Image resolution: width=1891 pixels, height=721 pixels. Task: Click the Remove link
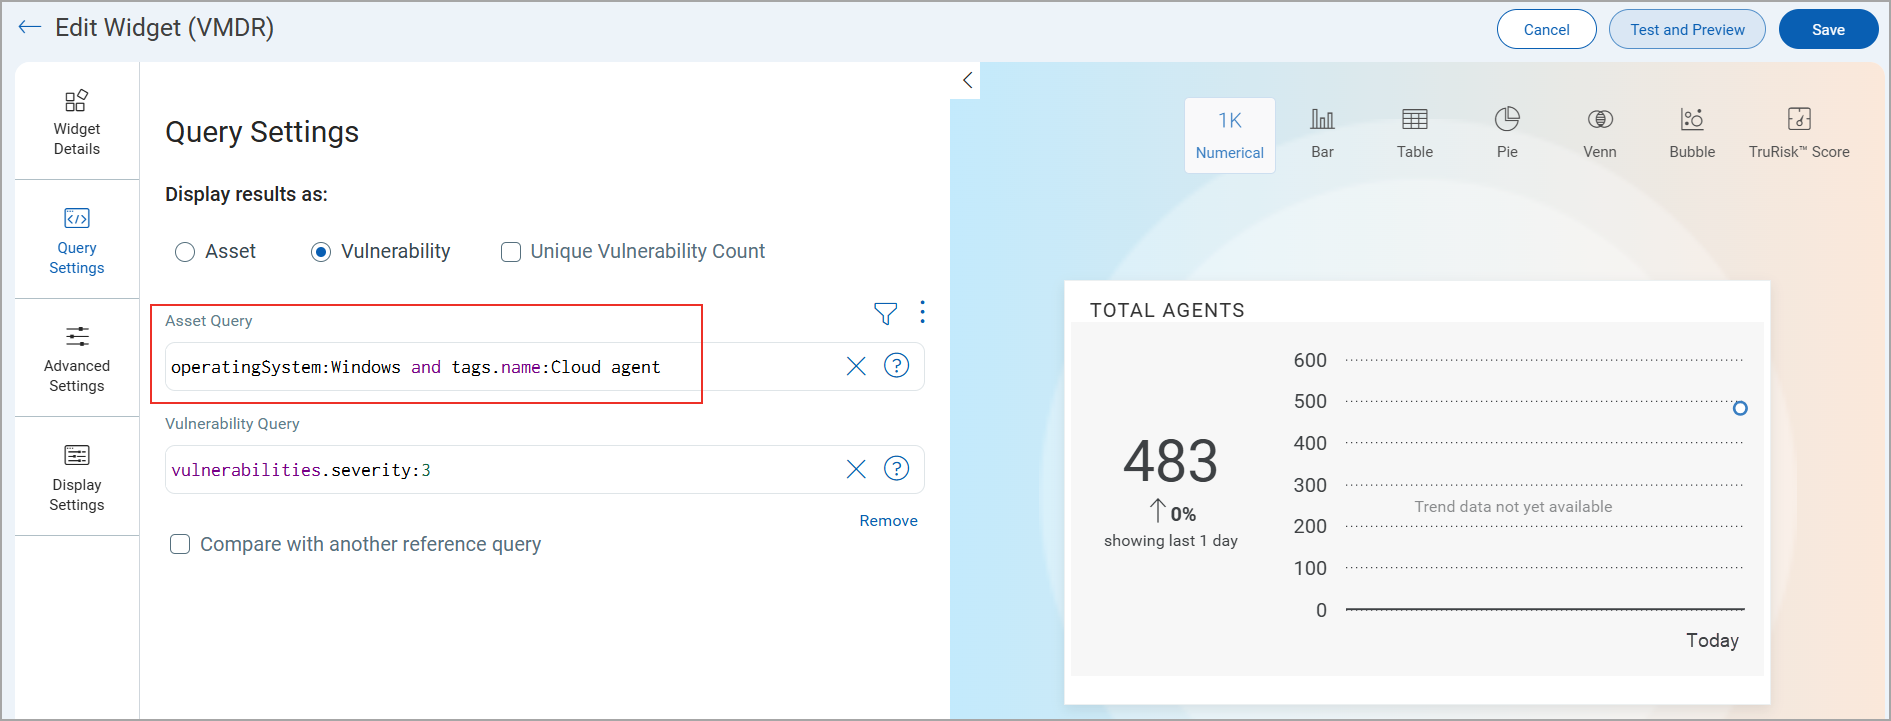[888, 521]
